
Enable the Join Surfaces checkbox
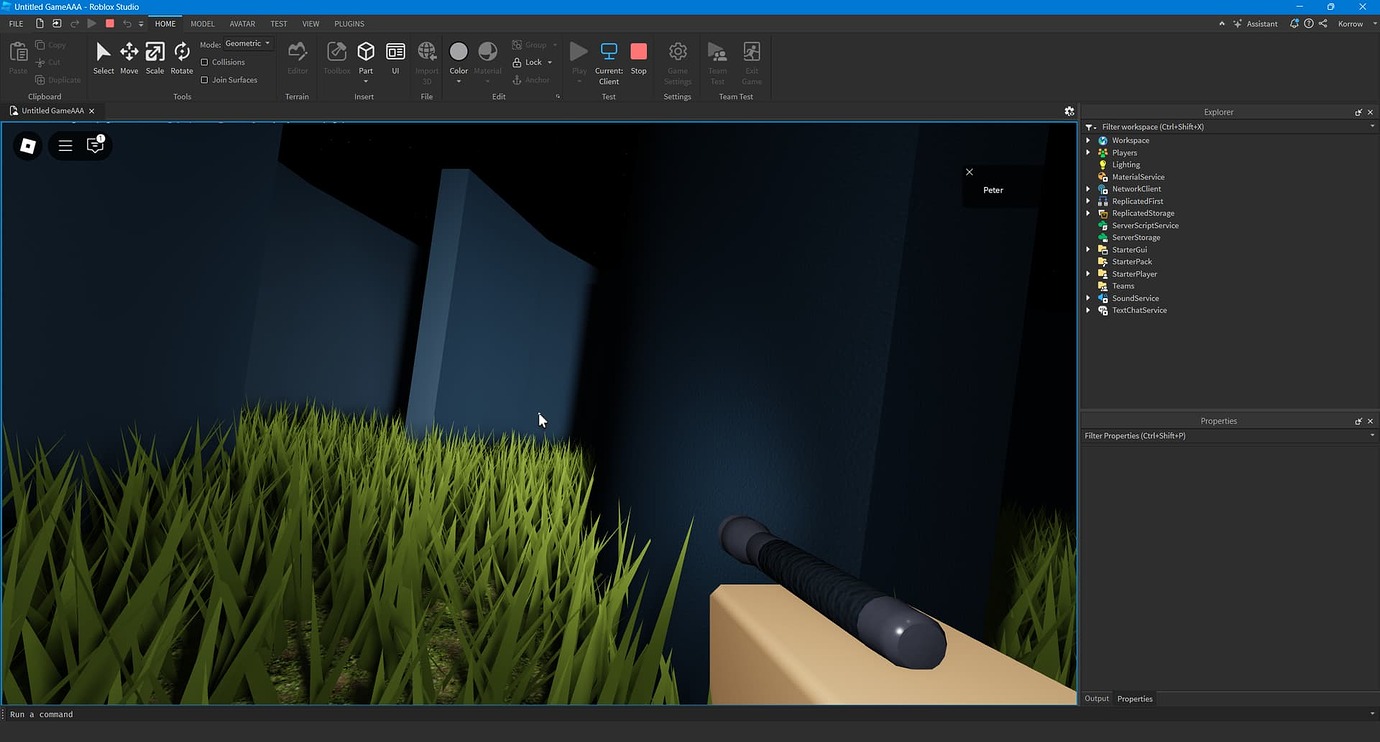[205, 79]
